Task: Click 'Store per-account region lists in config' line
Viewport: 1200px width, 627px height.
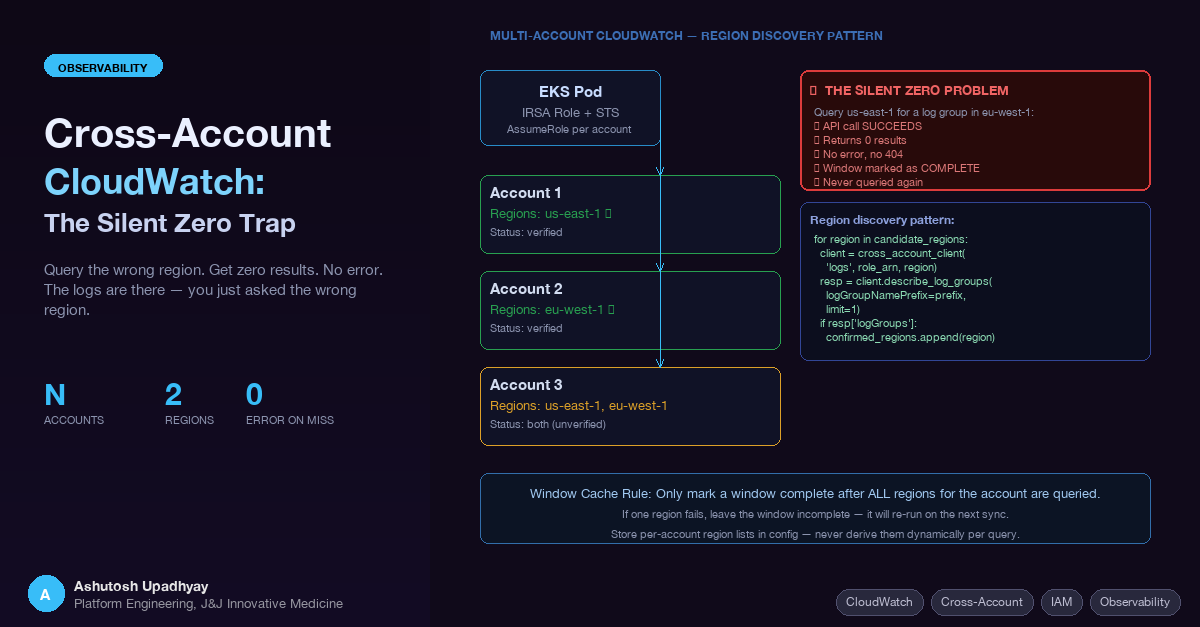Action: point(815,535)
